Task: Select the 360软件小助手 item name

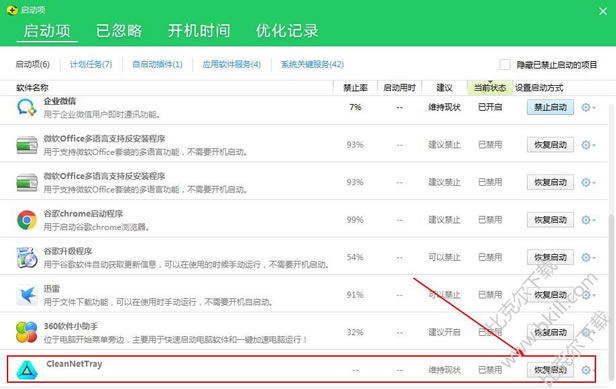Action: tap(71, 326)
